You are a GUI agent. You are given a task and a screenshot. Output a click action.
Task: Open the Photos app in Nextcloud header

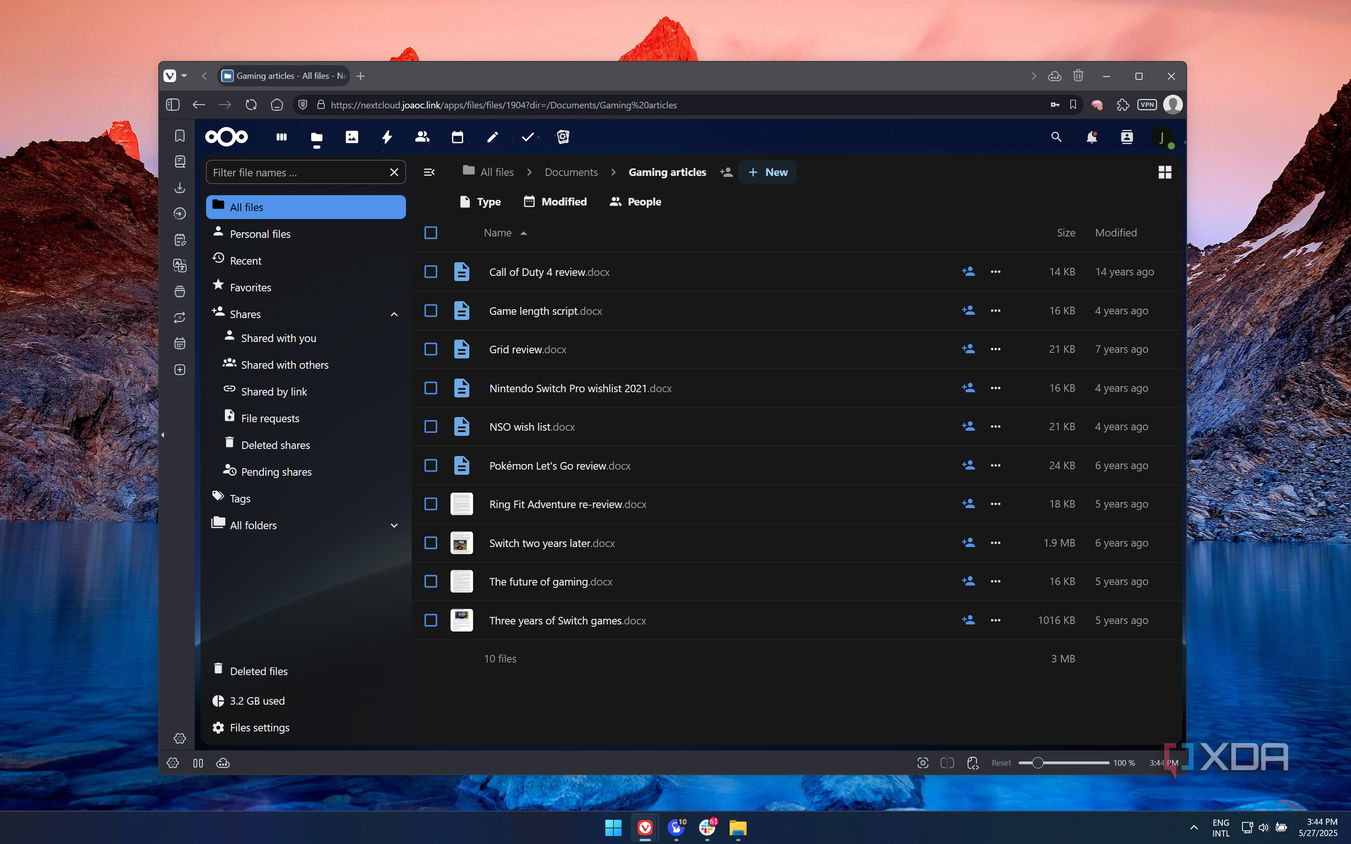click(352, 137)
